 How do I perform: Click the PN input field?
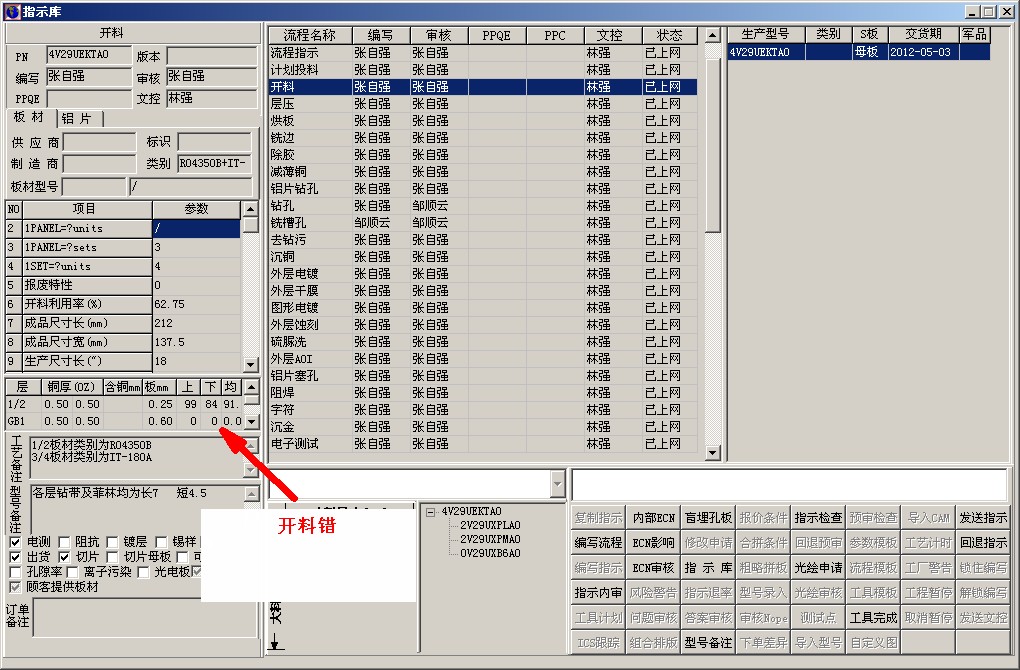coord(88,55)
